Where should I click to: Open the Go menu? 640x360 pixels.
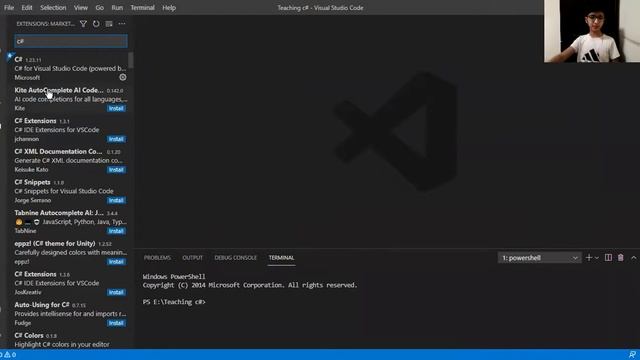click(x=100, y=8)
